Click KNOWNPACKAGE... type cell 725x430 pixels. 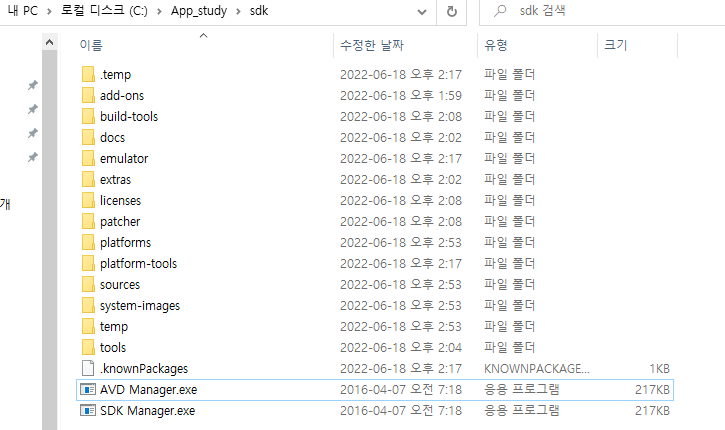537,369
